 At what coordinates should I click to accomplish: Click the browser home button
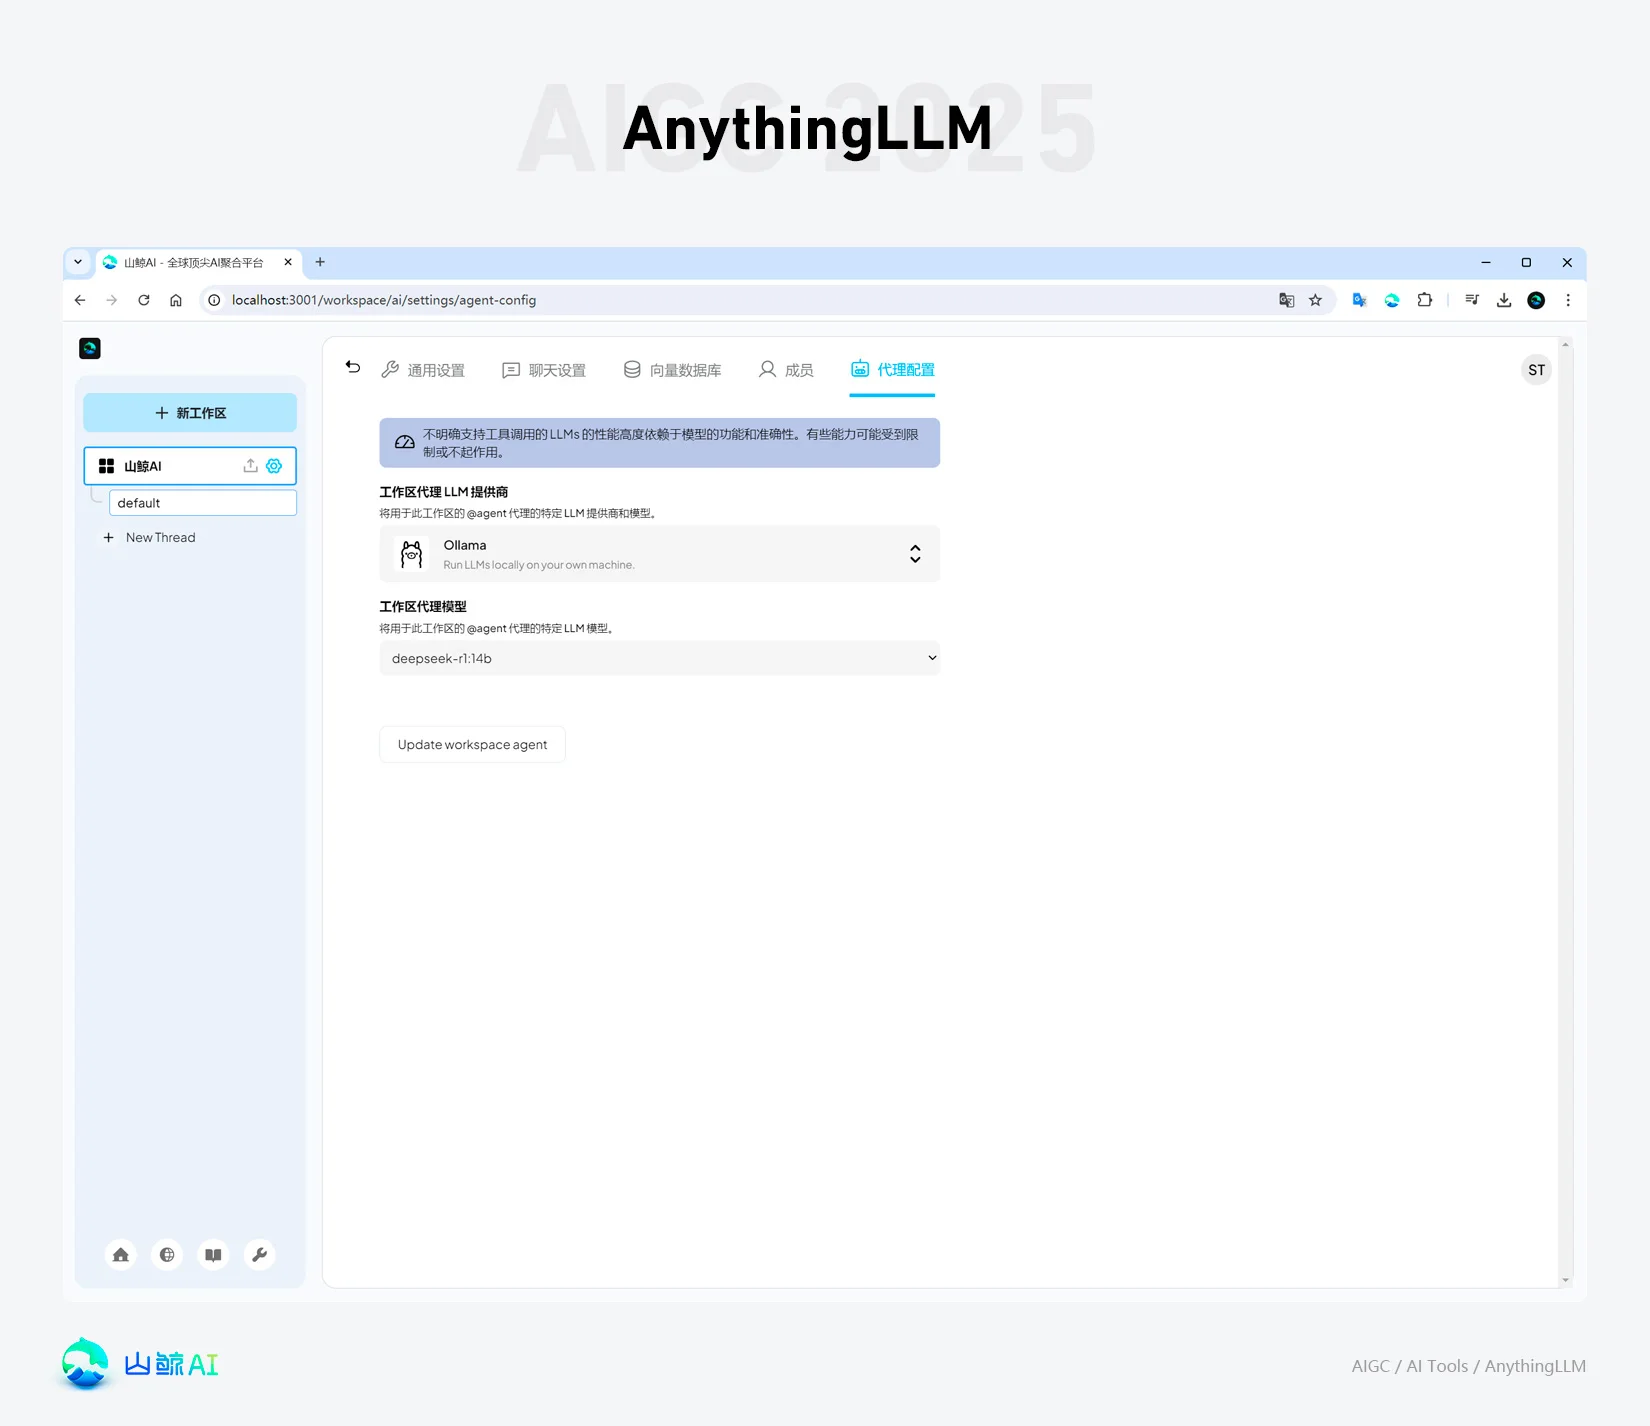click(176, 300)
